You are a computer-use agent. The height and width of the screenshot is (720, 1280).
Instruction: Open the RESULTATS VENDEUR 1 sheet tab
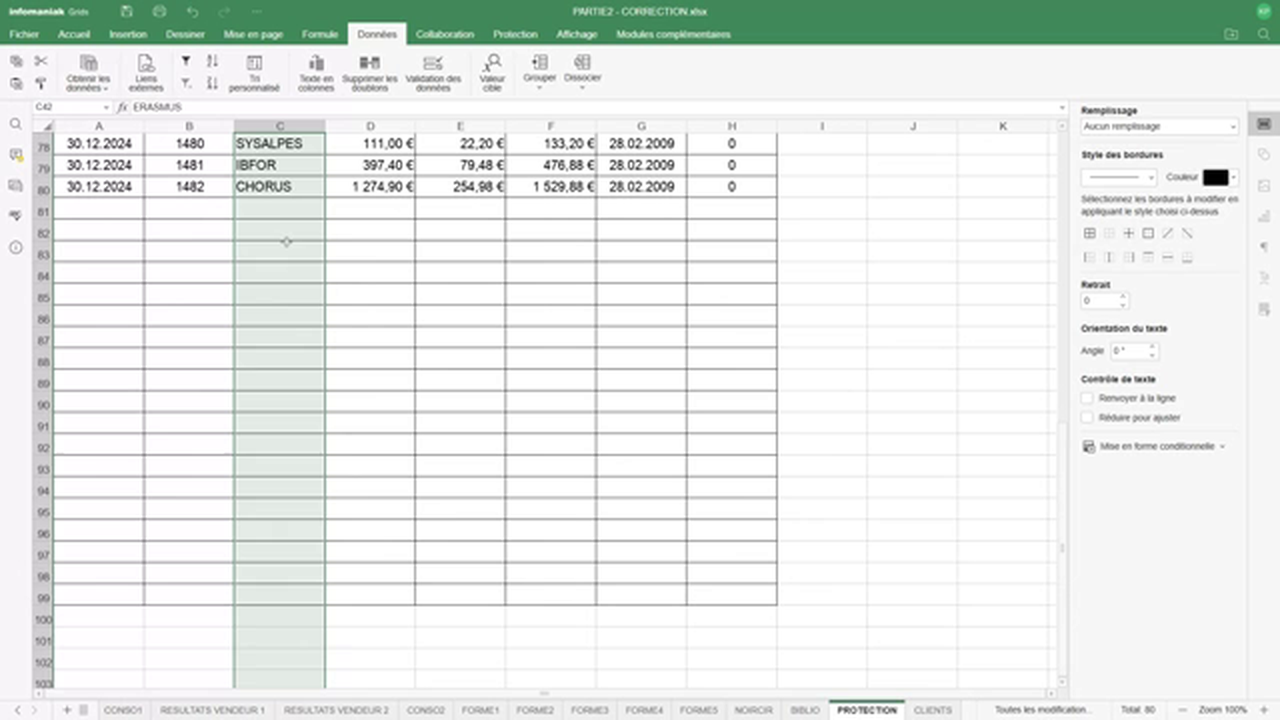click(x=212, y=710)
